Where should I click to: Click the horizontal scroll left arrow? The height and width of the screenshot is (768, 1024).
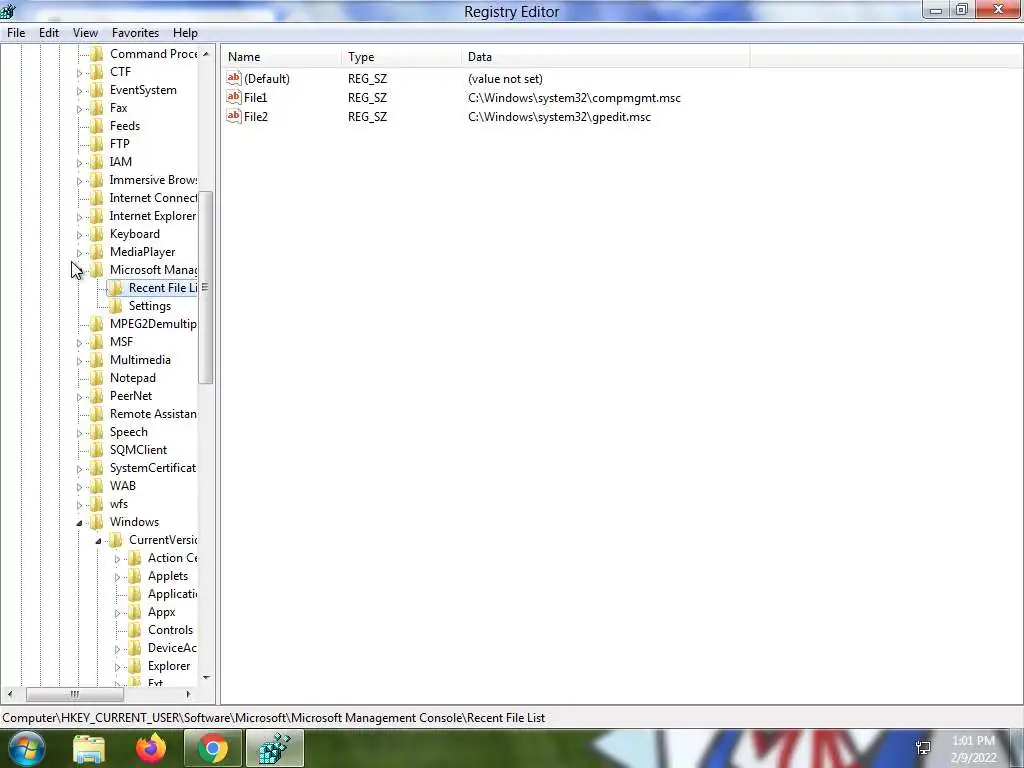point(9,694)
